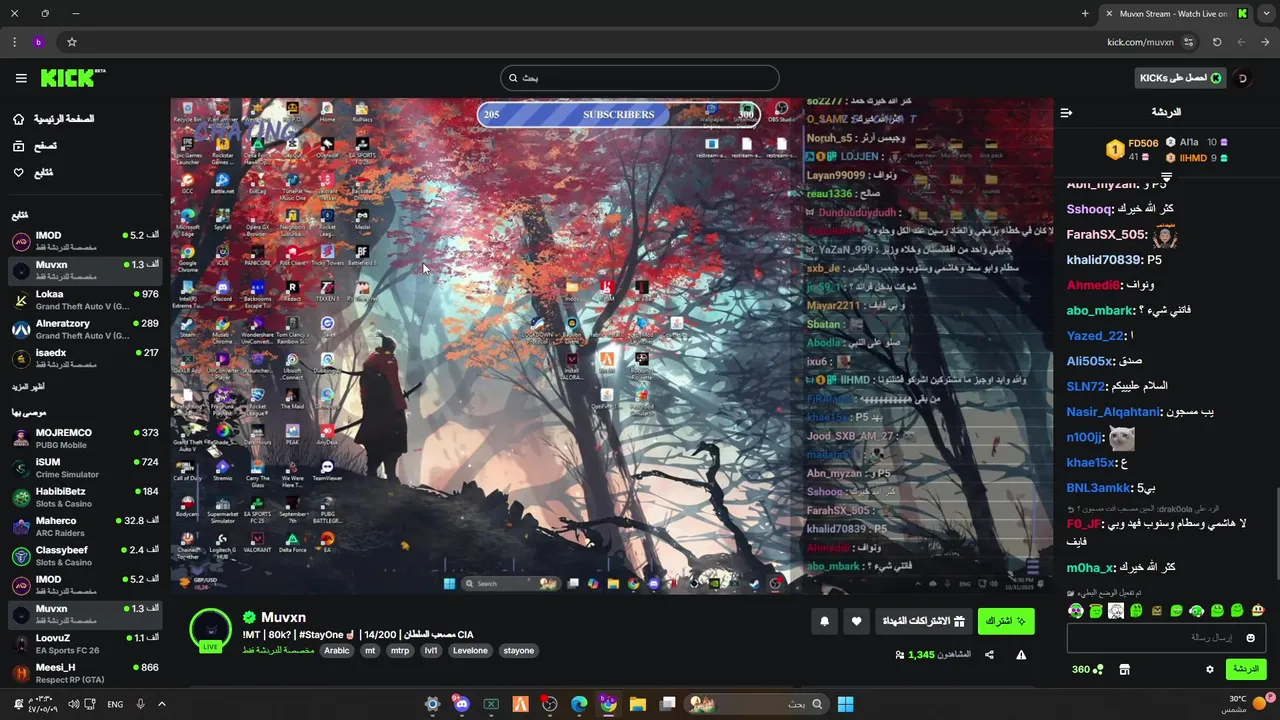This screenshot has height=720, width=1280.
Task: Click the Windows Start button on taskbar
Action: pyautogui.click(x=845, y=704)
